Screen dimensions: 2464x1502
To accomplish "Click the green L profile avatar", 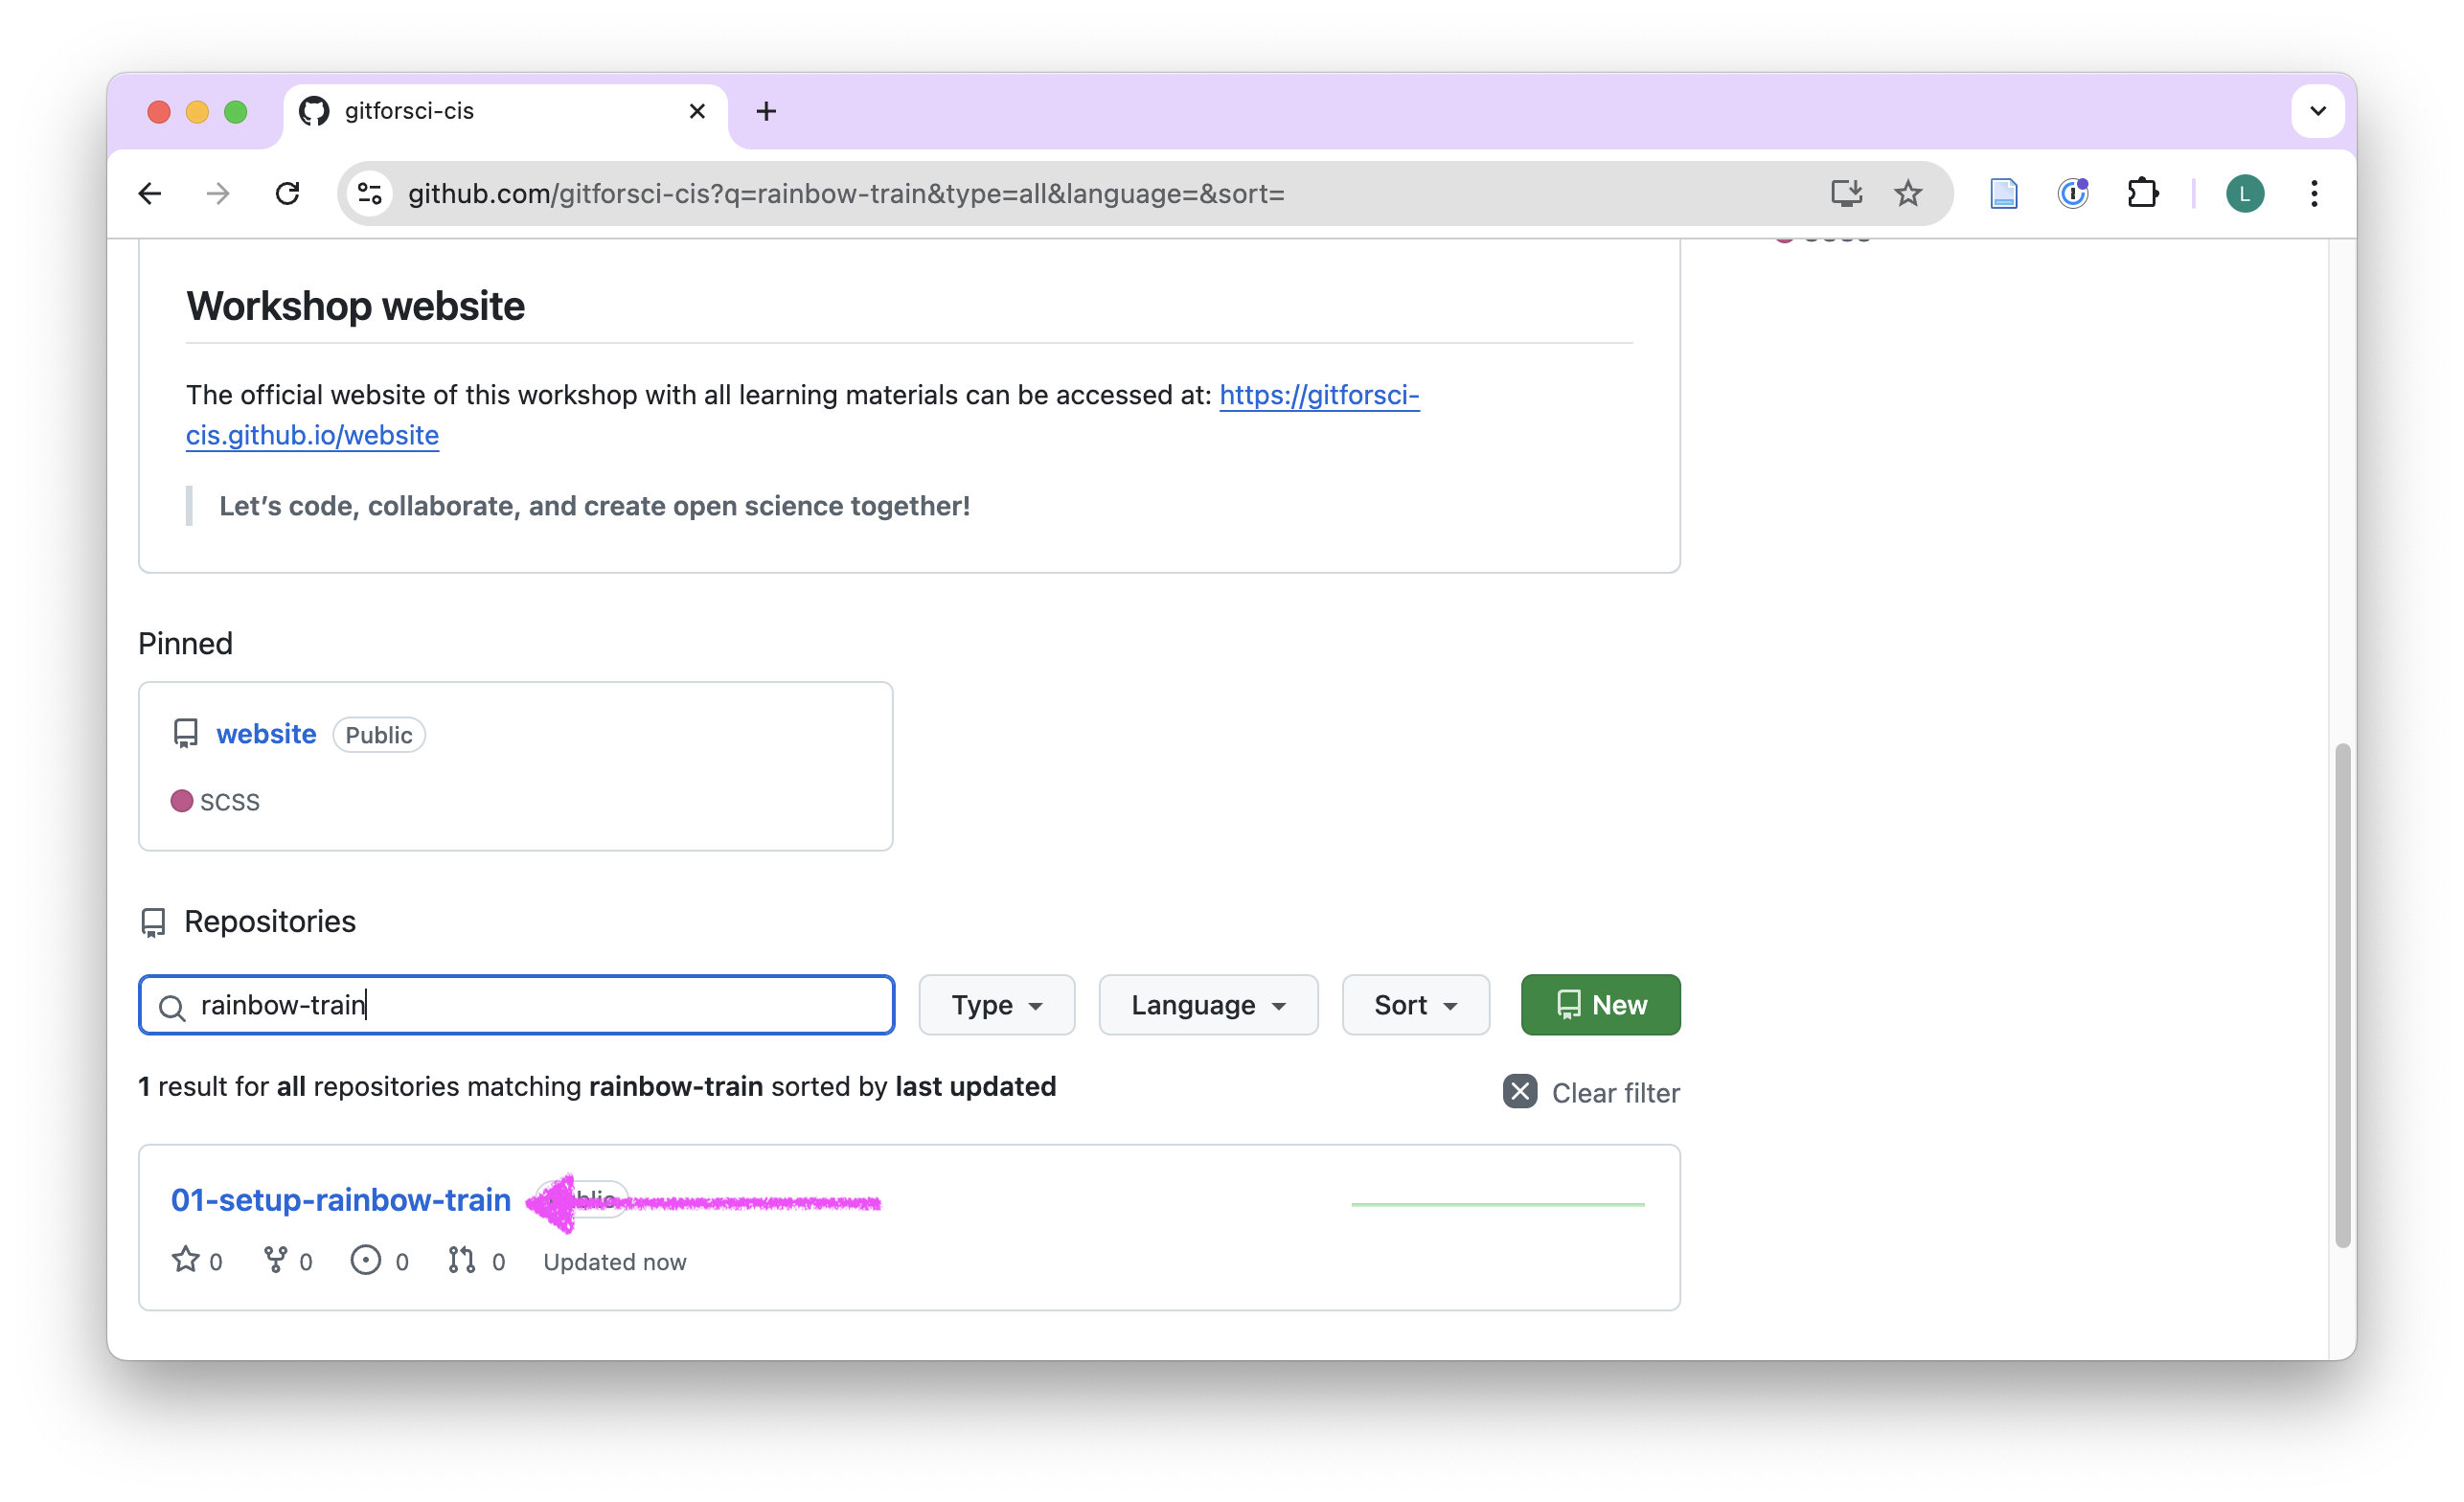I will [2244, 194].
